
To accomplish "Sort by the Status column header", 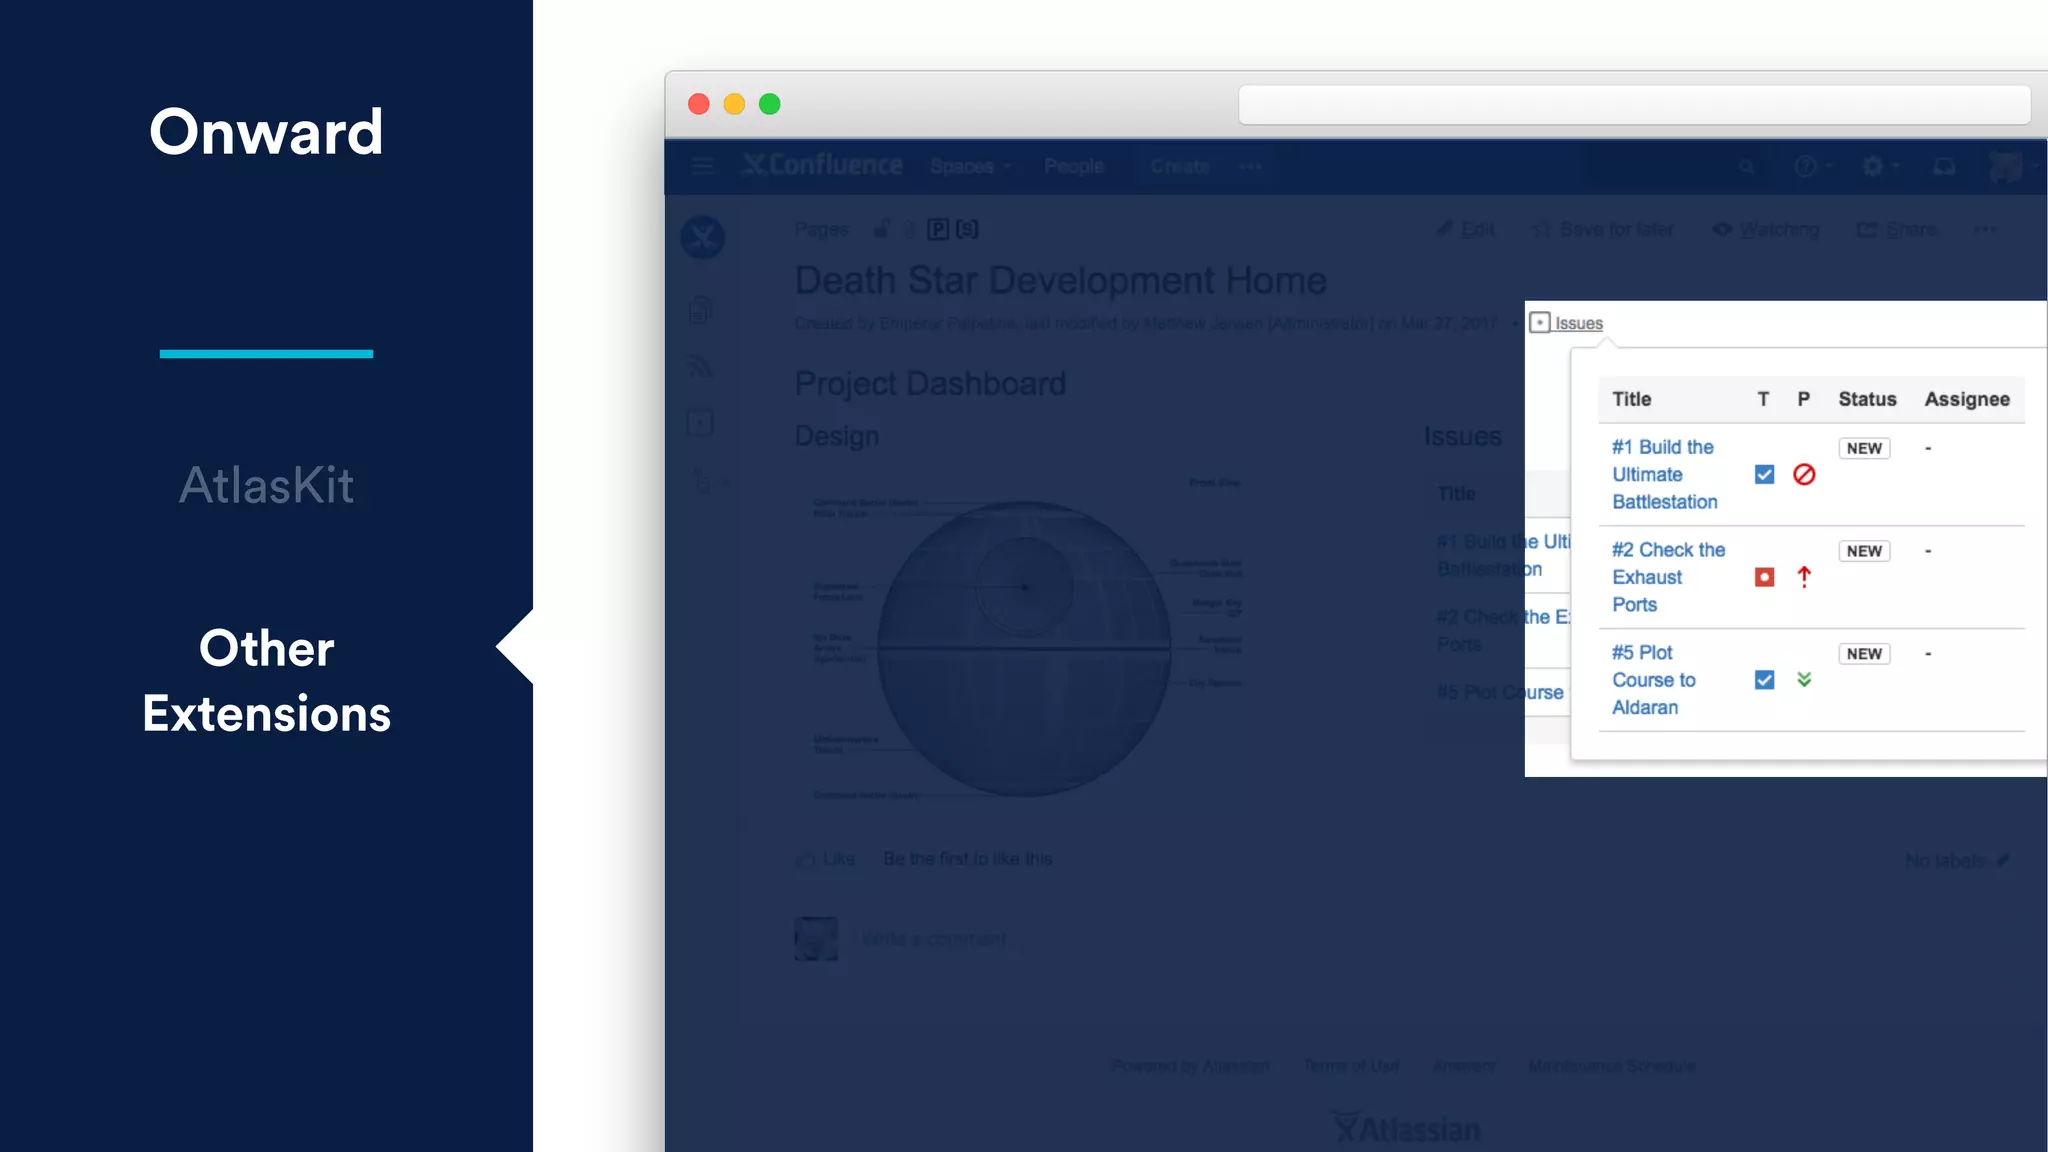I will click(1867, 399).
